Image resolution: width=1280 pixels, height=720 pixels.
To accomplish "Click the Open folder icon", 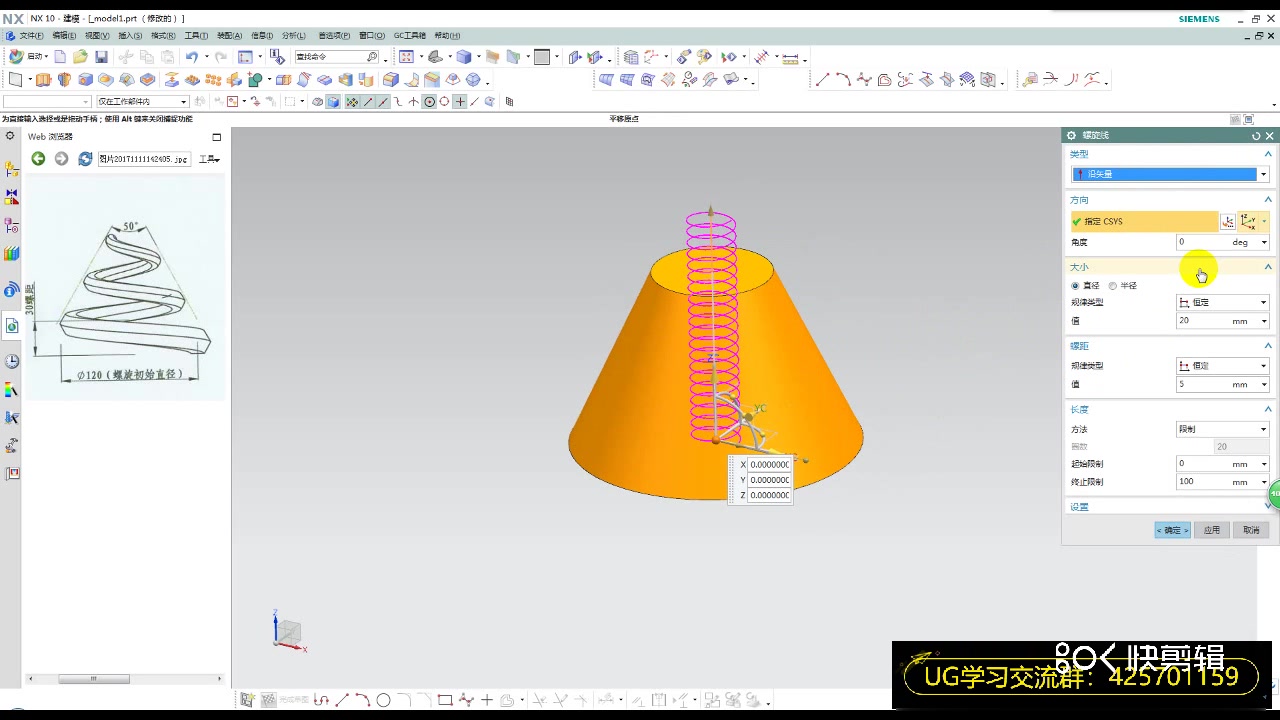I will (80, 57).
